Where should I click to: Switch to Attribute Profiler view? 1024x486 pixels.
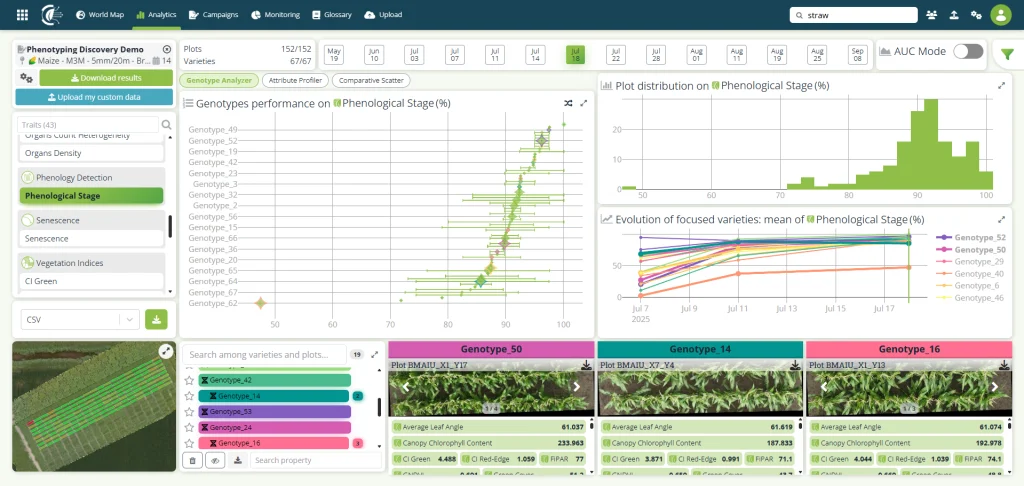pos(295,80)
